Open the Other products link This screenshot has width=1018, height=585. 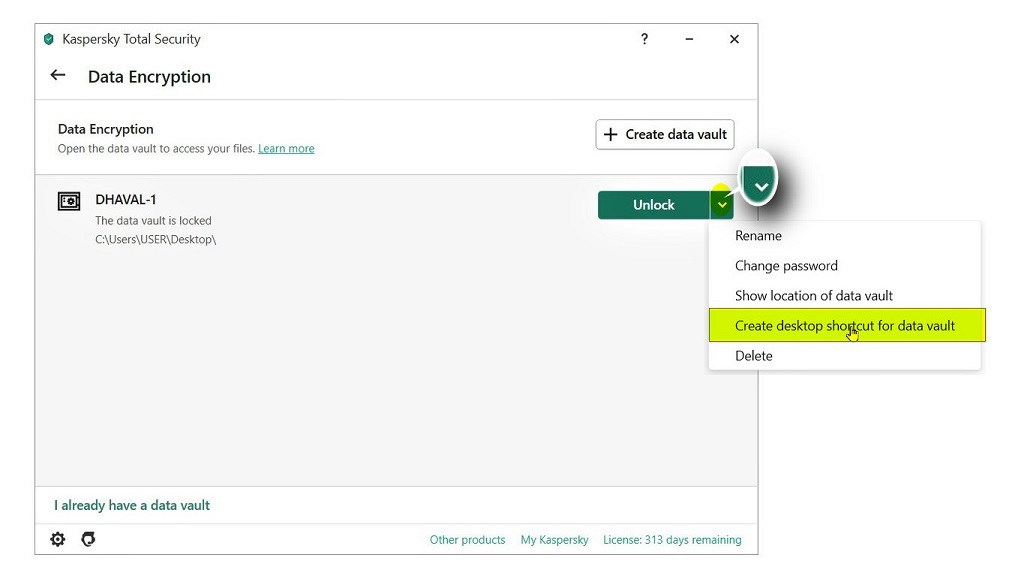(x=467, y=540)
